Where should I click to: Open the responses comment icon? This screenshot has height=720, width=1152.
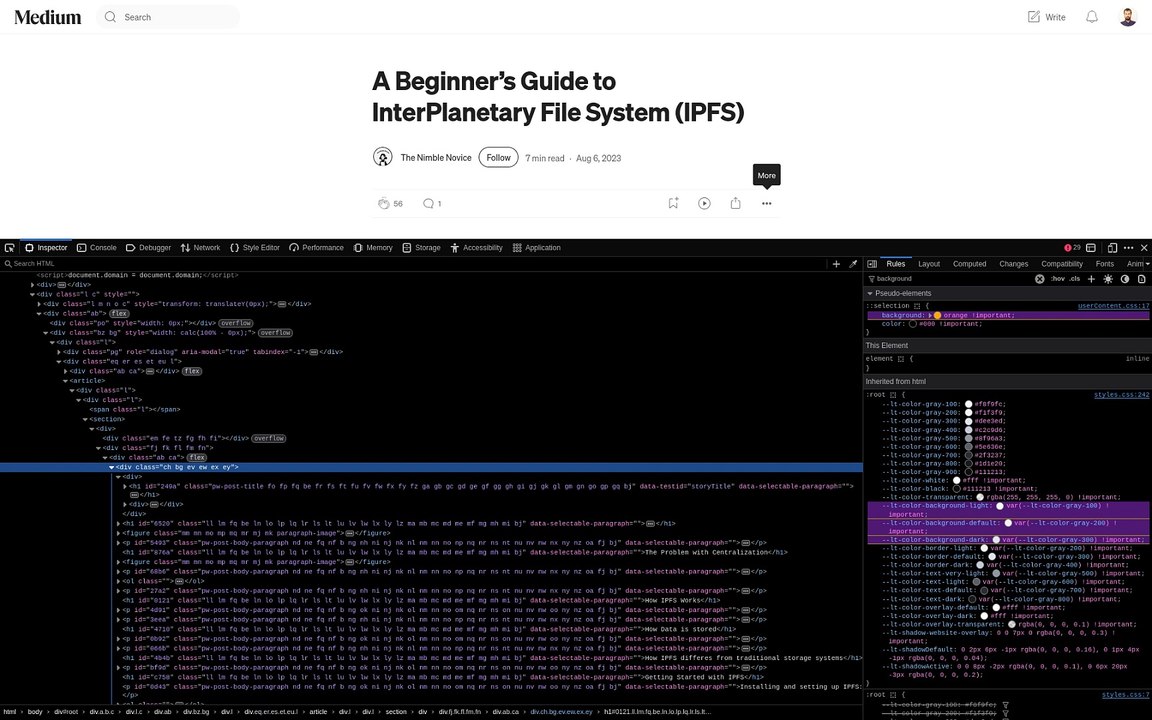coord(428,204)
